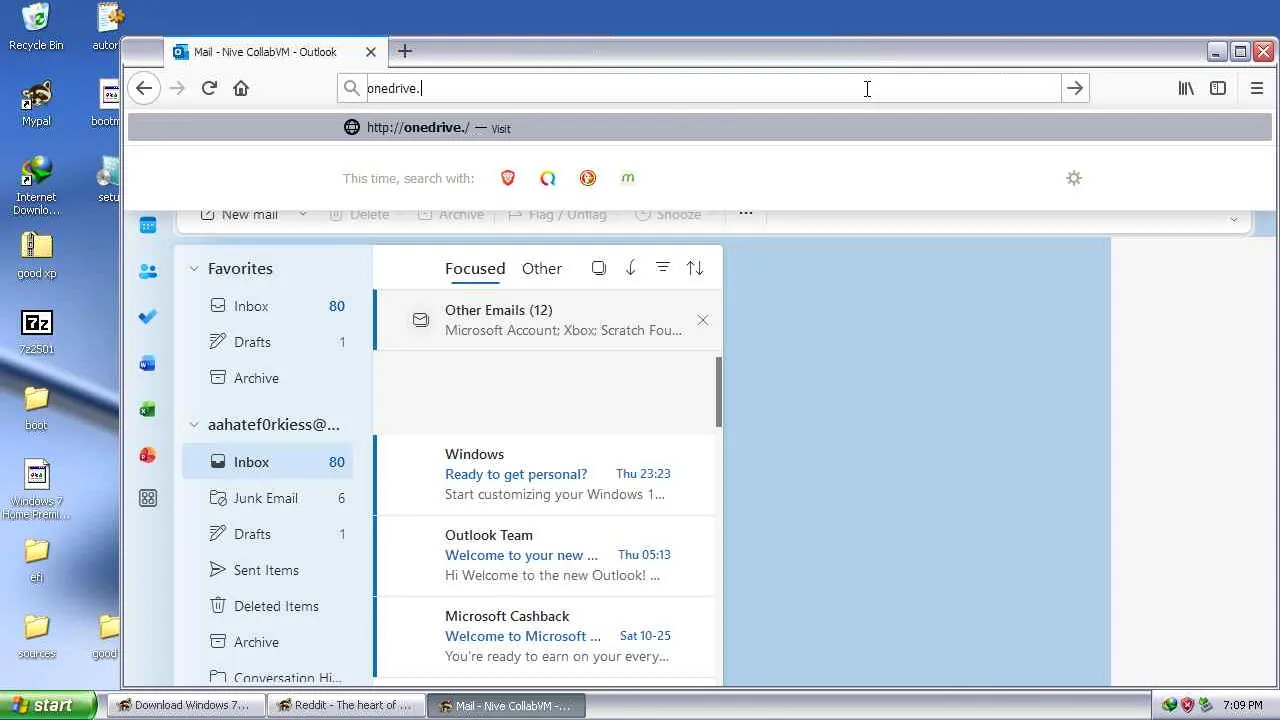Open the Microsoft Cashback email
Viewport: 1280px width, 720px height.
tap(547, 636)
